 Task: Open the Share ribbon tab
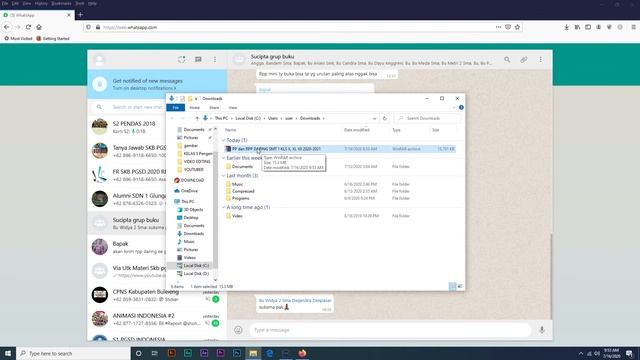pyautogui.click(x=214, y=108)
